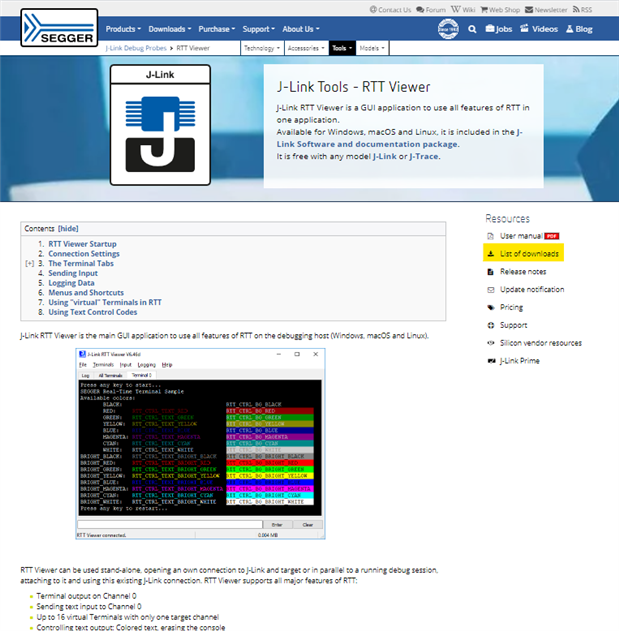619x631 pixels.
Task: Jump to The Terminal Tabs section
Action: coord(81,264)
